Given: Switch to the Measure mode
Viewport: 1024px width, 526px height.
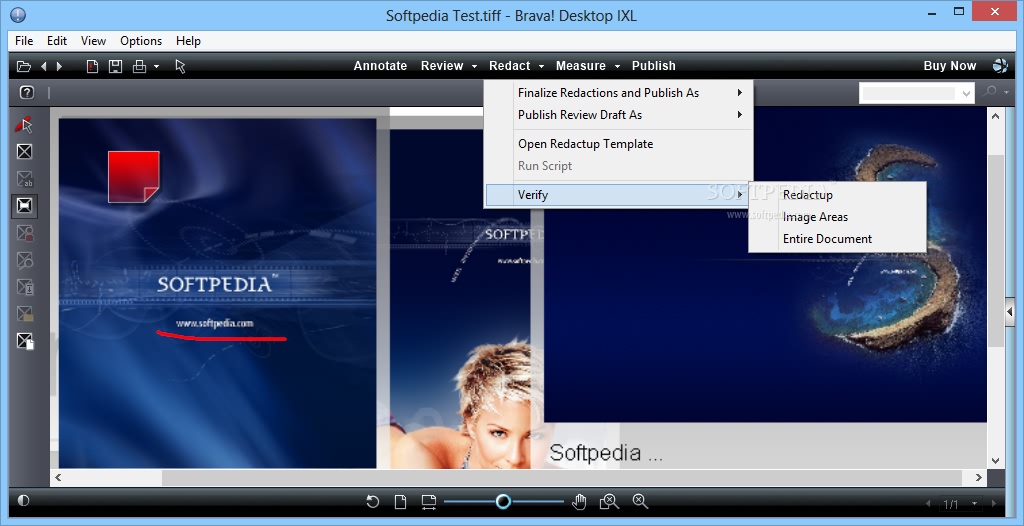Looking at the screenshot, I should pyautogui.click(x=581, y=66).
